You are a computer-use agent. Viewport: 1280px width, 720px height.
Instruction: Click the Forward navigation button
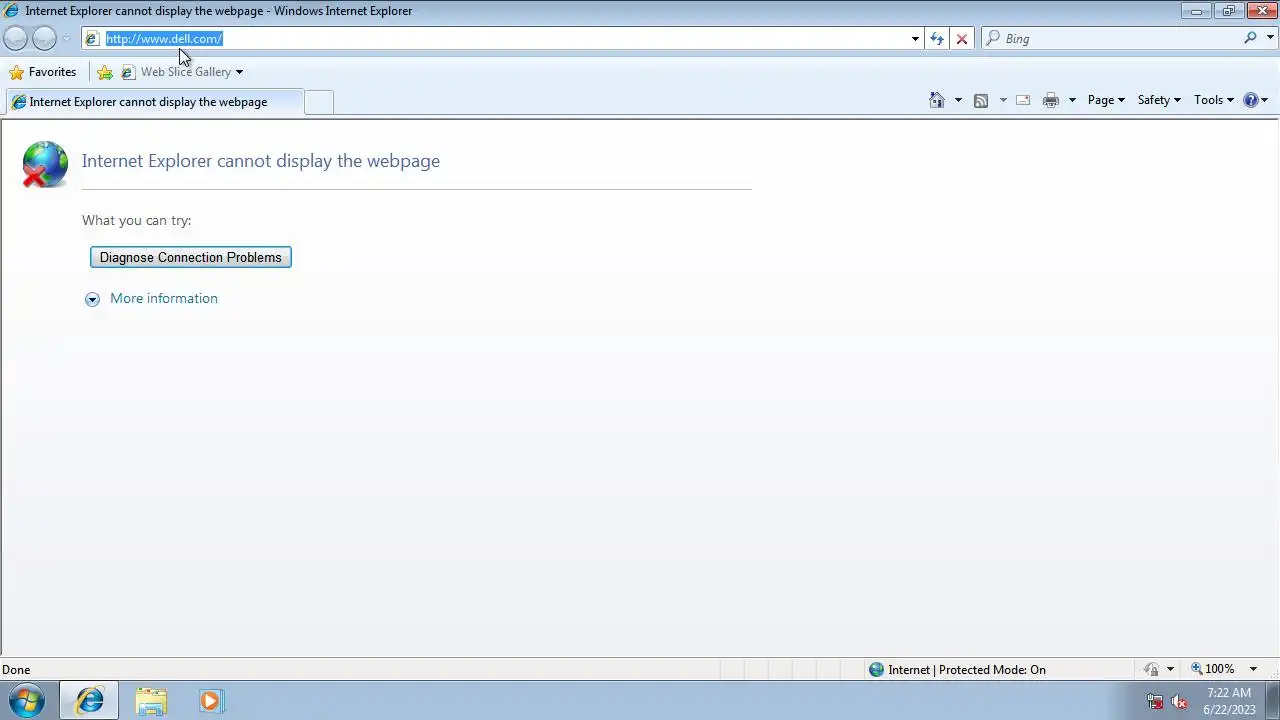[44, 38]
